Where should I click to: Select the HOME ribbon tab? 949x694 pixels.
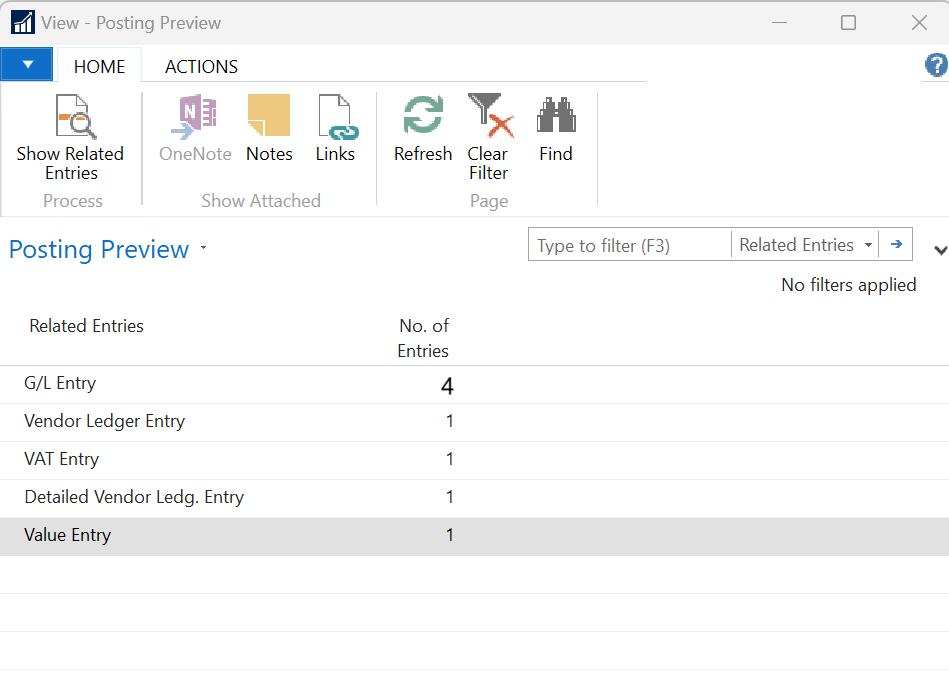pyautogui.click(x=99, y=67)
